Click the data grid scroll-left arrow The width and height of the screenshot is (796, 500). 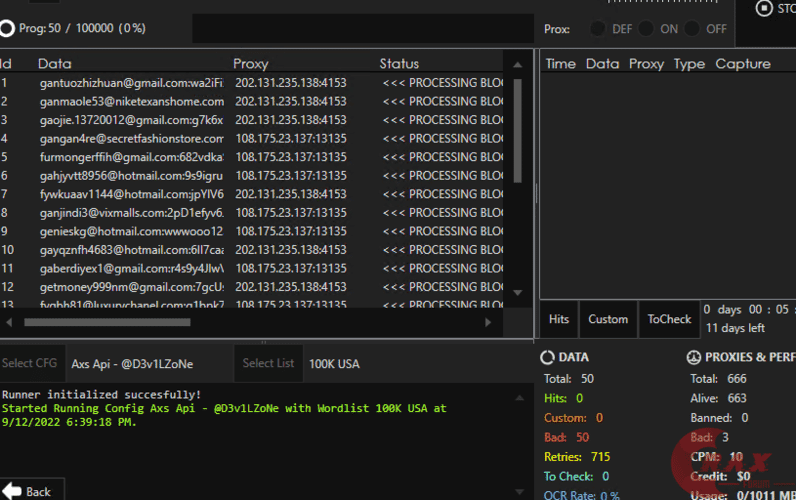pyautogui.click(x=9, y=322)
